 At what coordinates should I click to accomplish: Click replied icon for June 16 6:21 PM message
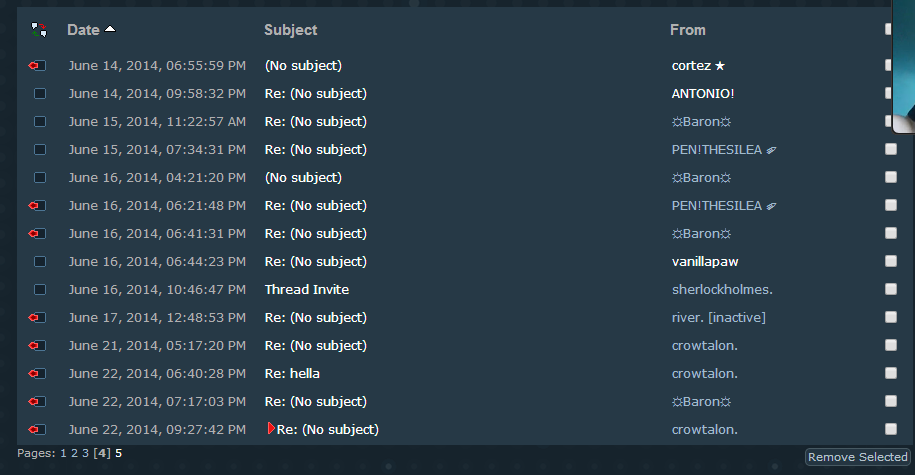[38, 206]
